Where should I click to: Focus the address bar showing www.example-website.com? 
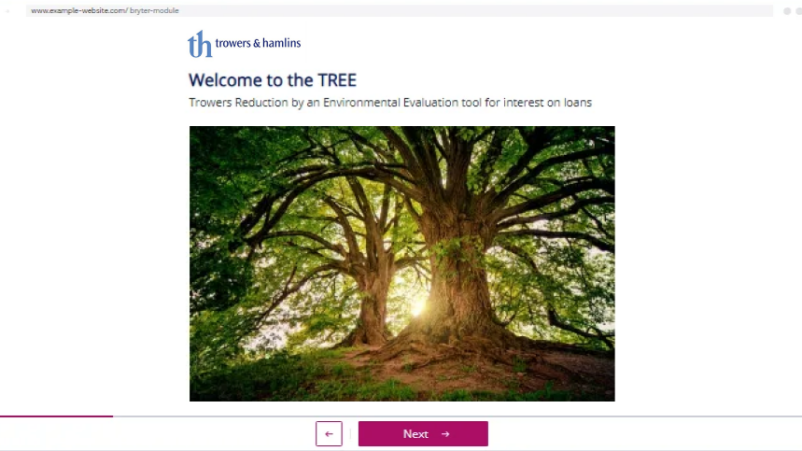[399, 11]
